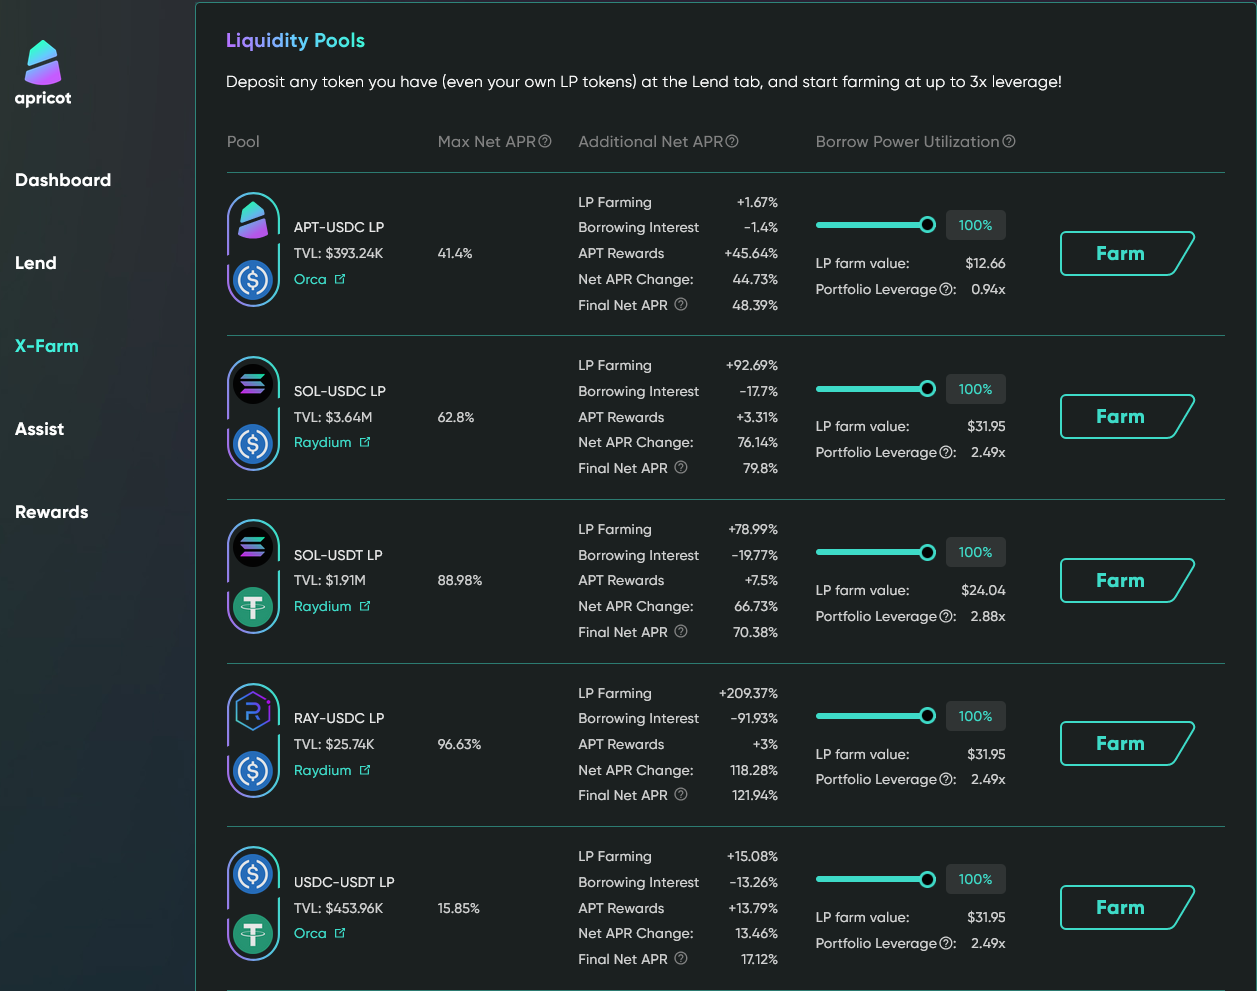
Task: Open the Rewards section
Action: (x=52, y=512)
